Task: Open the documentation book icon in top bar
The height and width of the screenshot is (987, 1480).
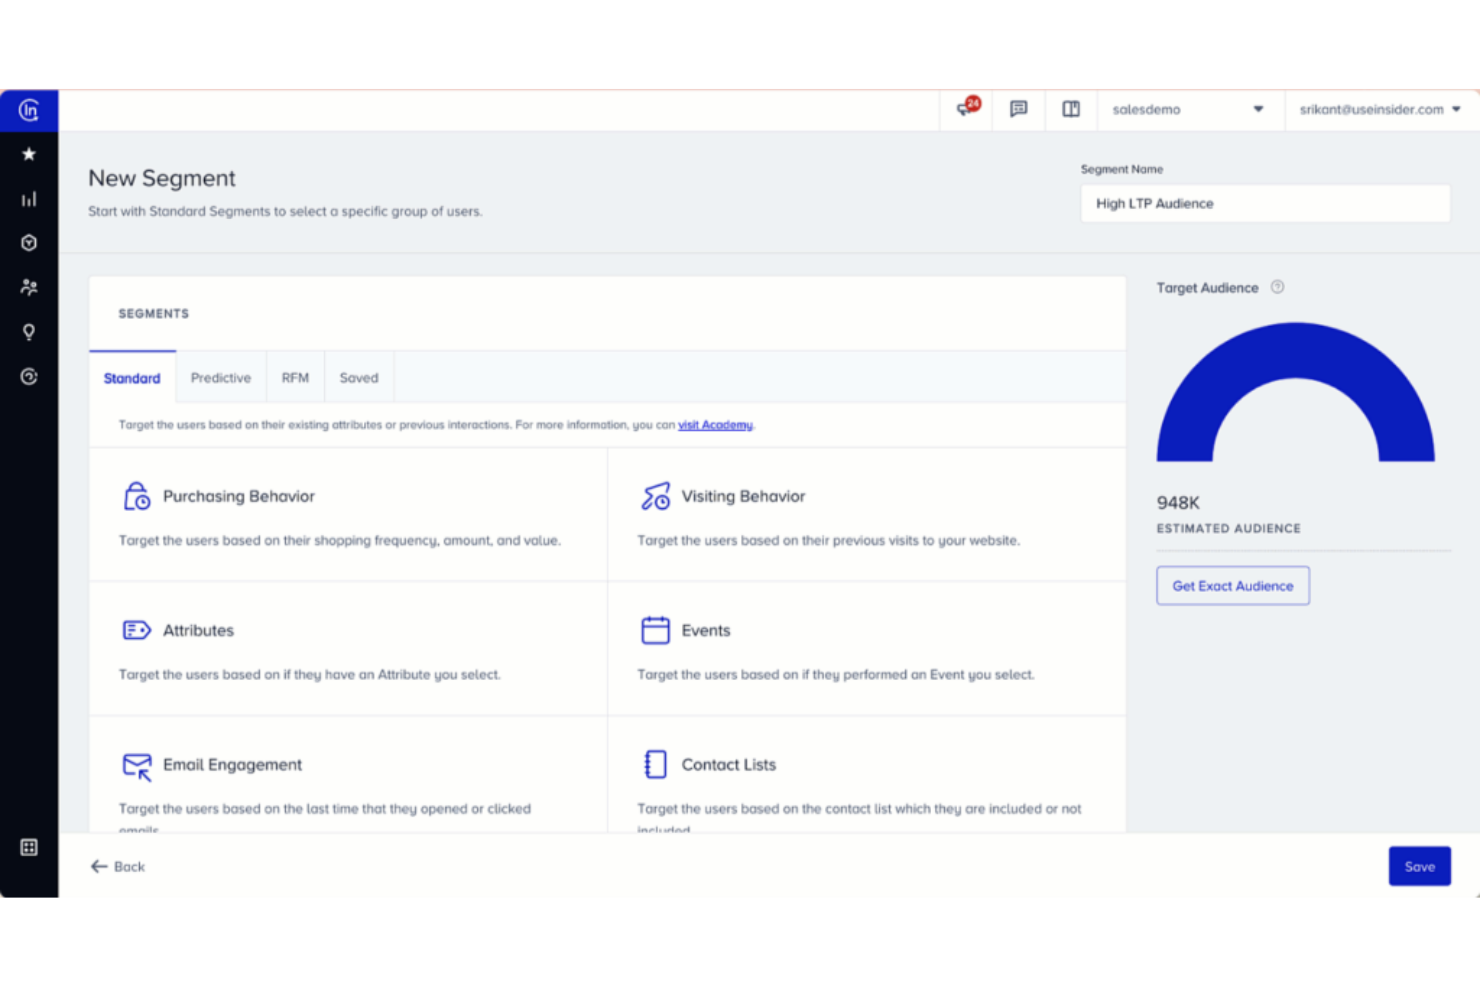Action: point(1071,110)
